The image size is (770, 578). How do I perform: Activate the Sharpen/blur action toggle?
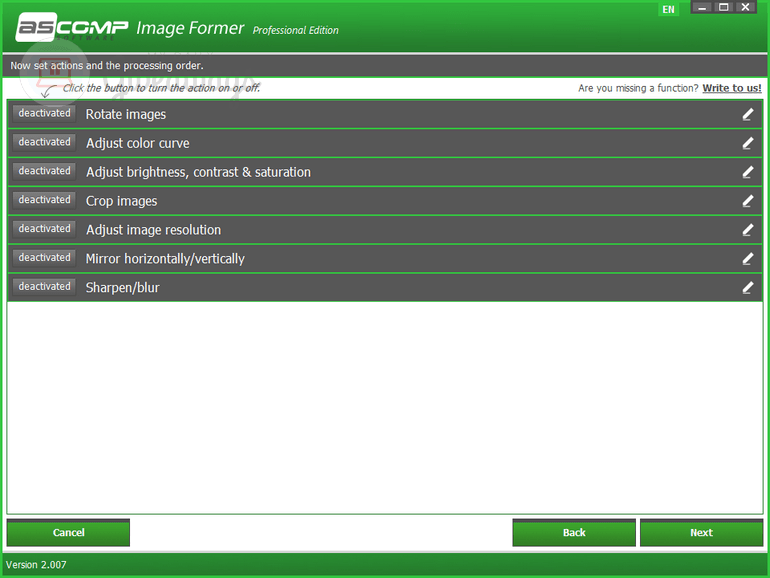44,287
